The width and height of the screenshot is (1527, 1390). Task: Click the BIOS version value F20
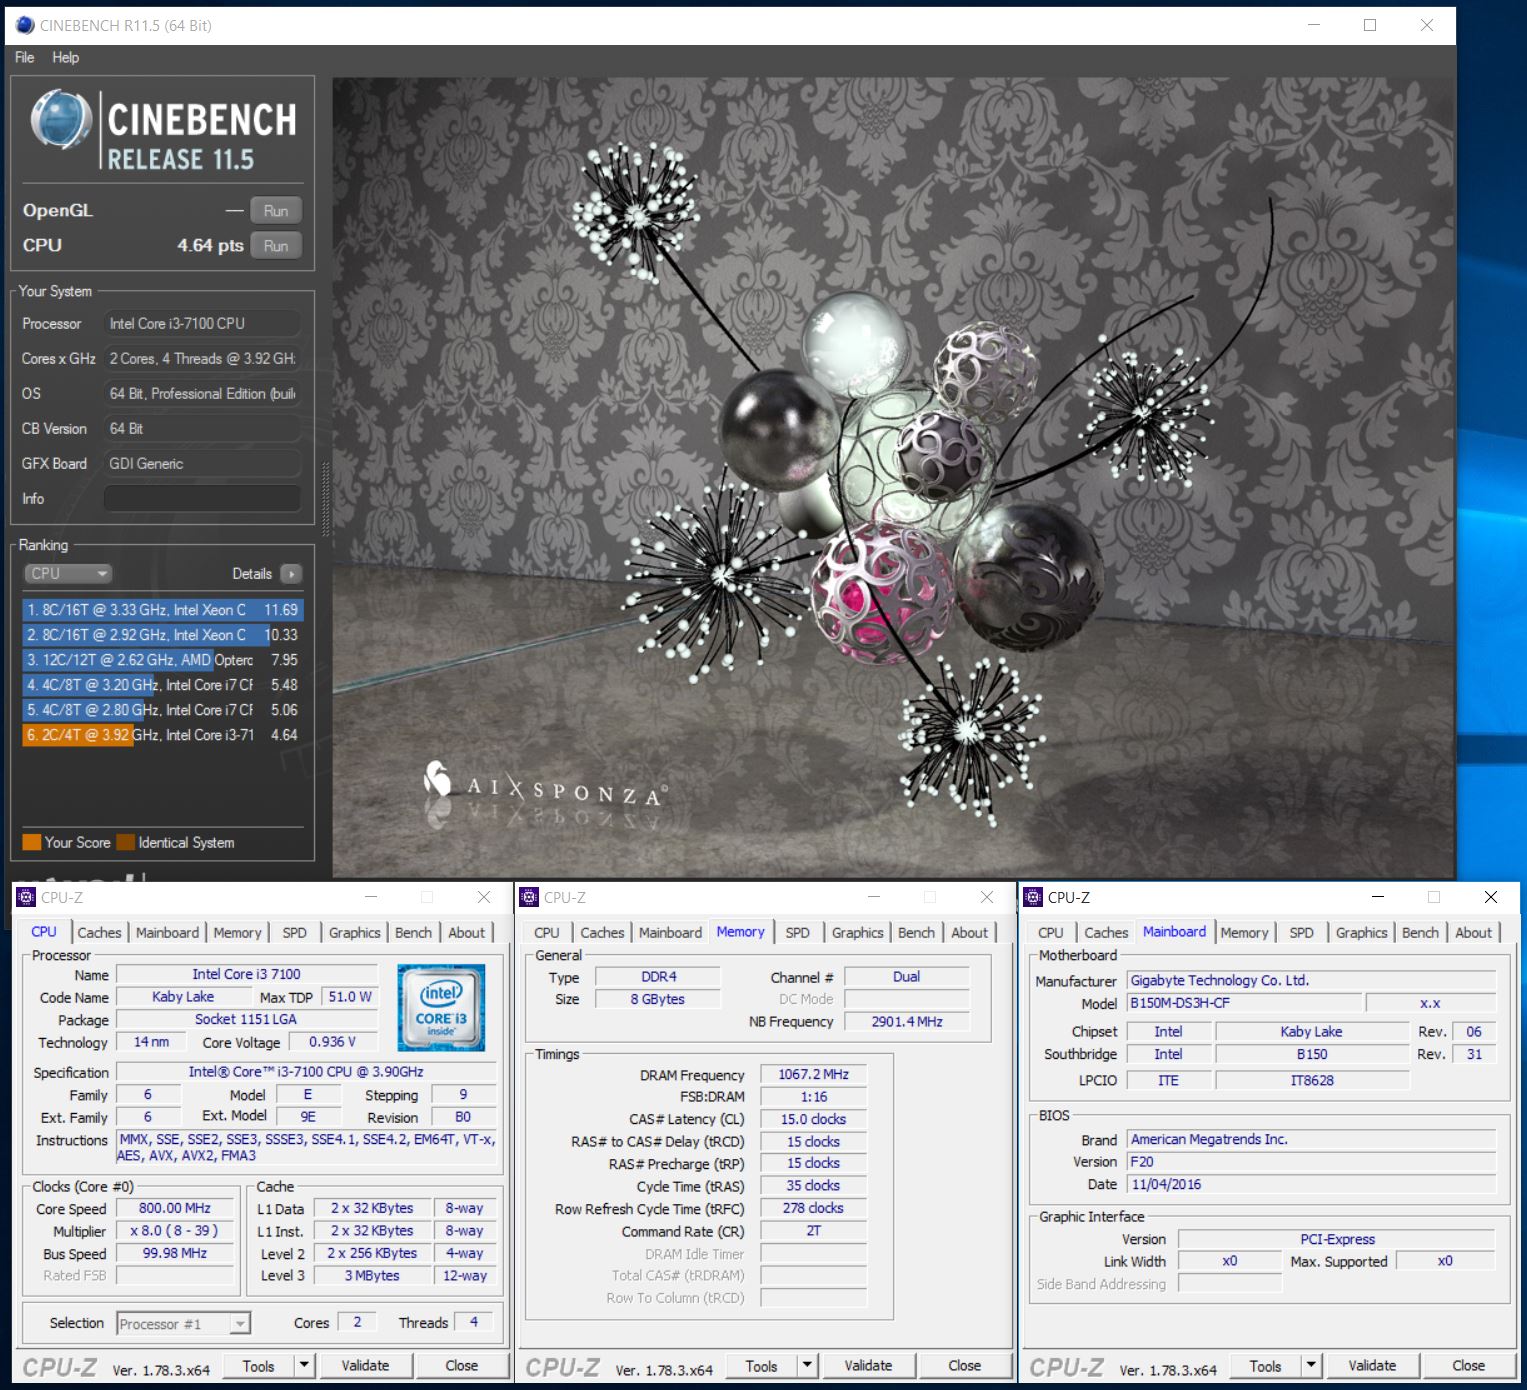coord(1312,1162)
